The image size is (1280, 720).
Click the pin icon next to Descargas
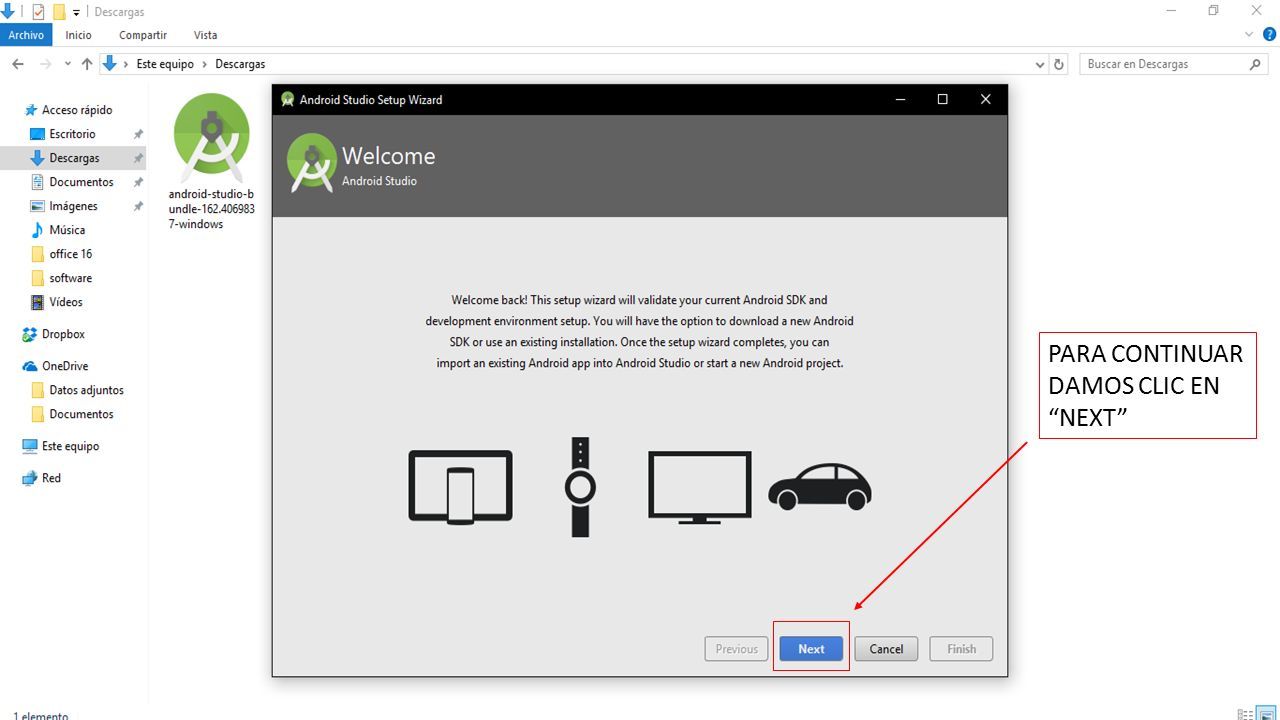tap(138, 158)
